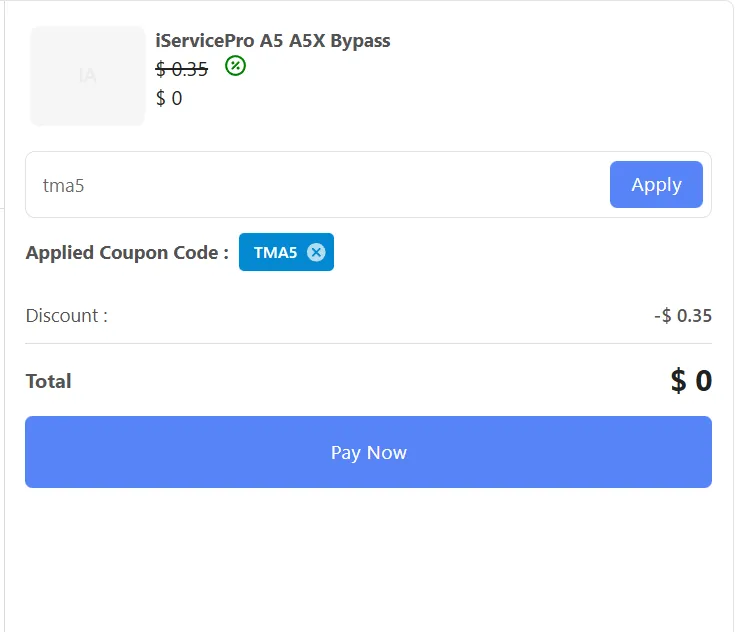736x632 pixels.
Task: Click the -$ 0.35 discount amount
Action: (x=683, y=316)
